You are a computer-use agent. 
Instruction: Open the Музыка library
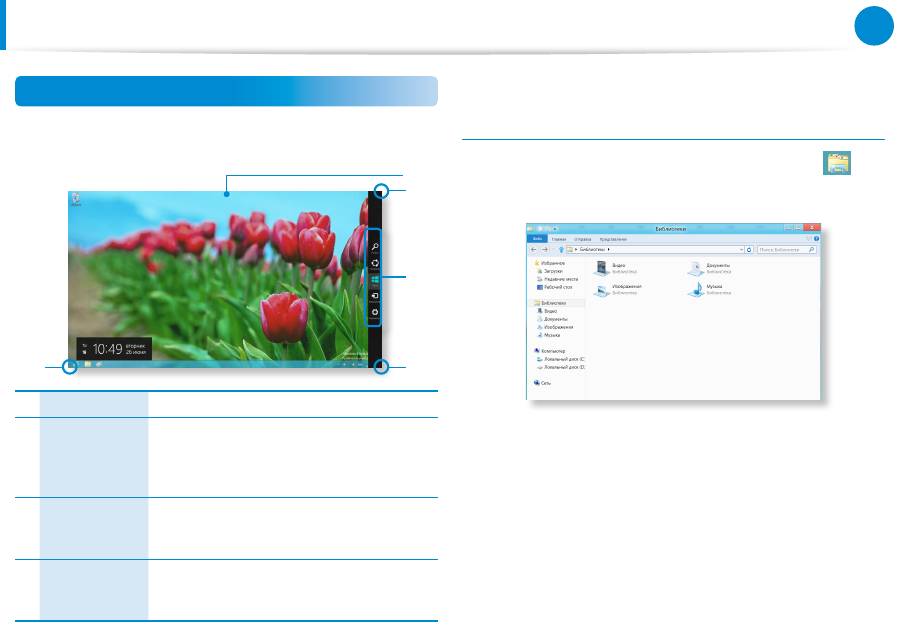point(697,289)
